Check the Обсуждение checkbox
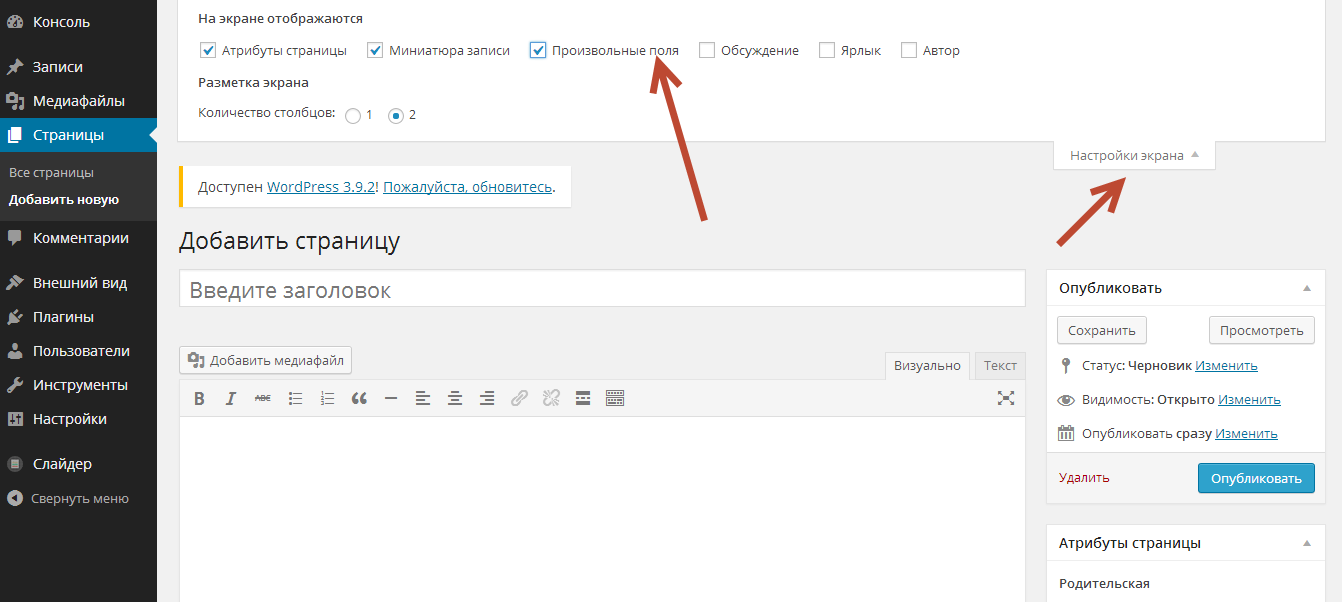Image resolution: width=1342 pixels, height=602 pixels. pyautogui.click(x=707, y=50)
